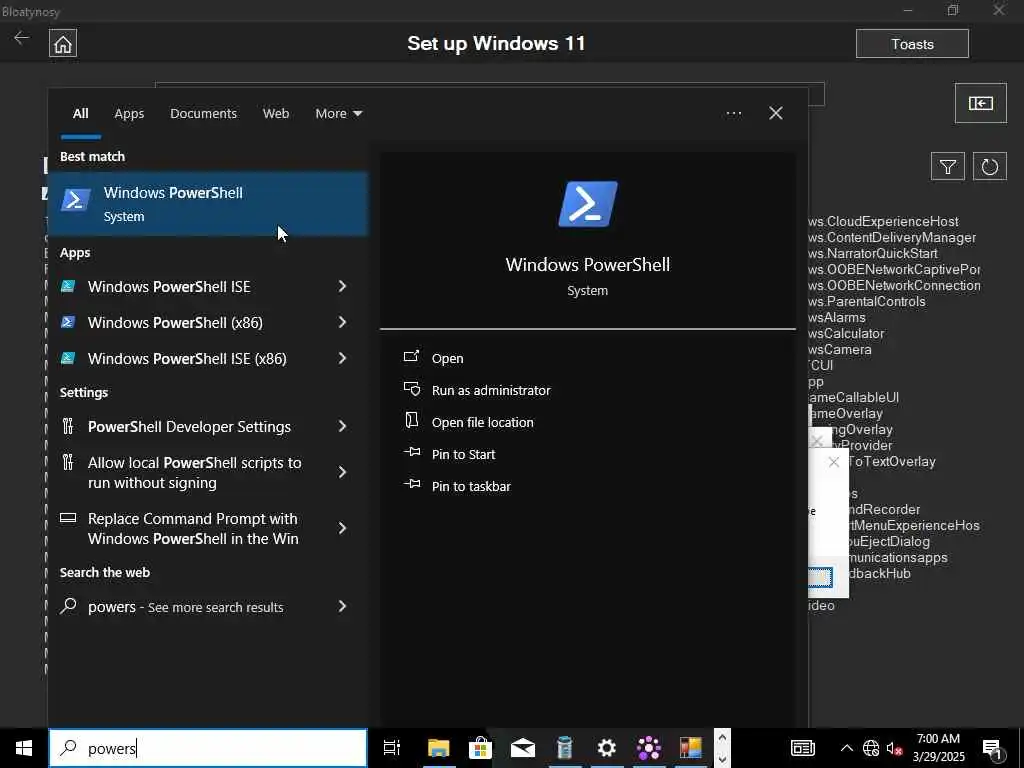Close the search panel with the X
1024x768 pixels.
(x=775, y=114)
